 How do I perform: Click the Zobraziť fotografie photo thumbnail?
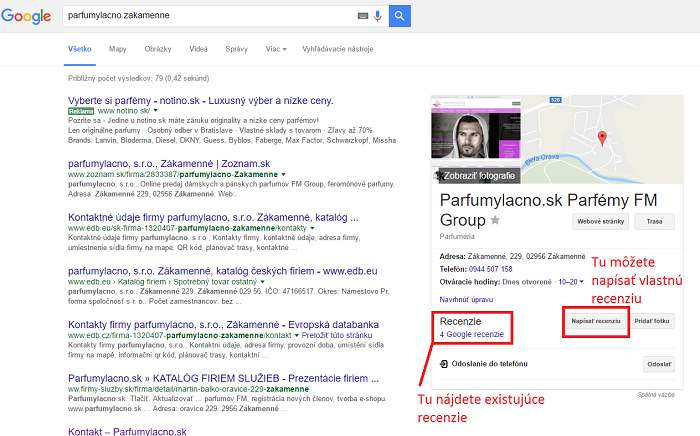click(x=476, y=139)
